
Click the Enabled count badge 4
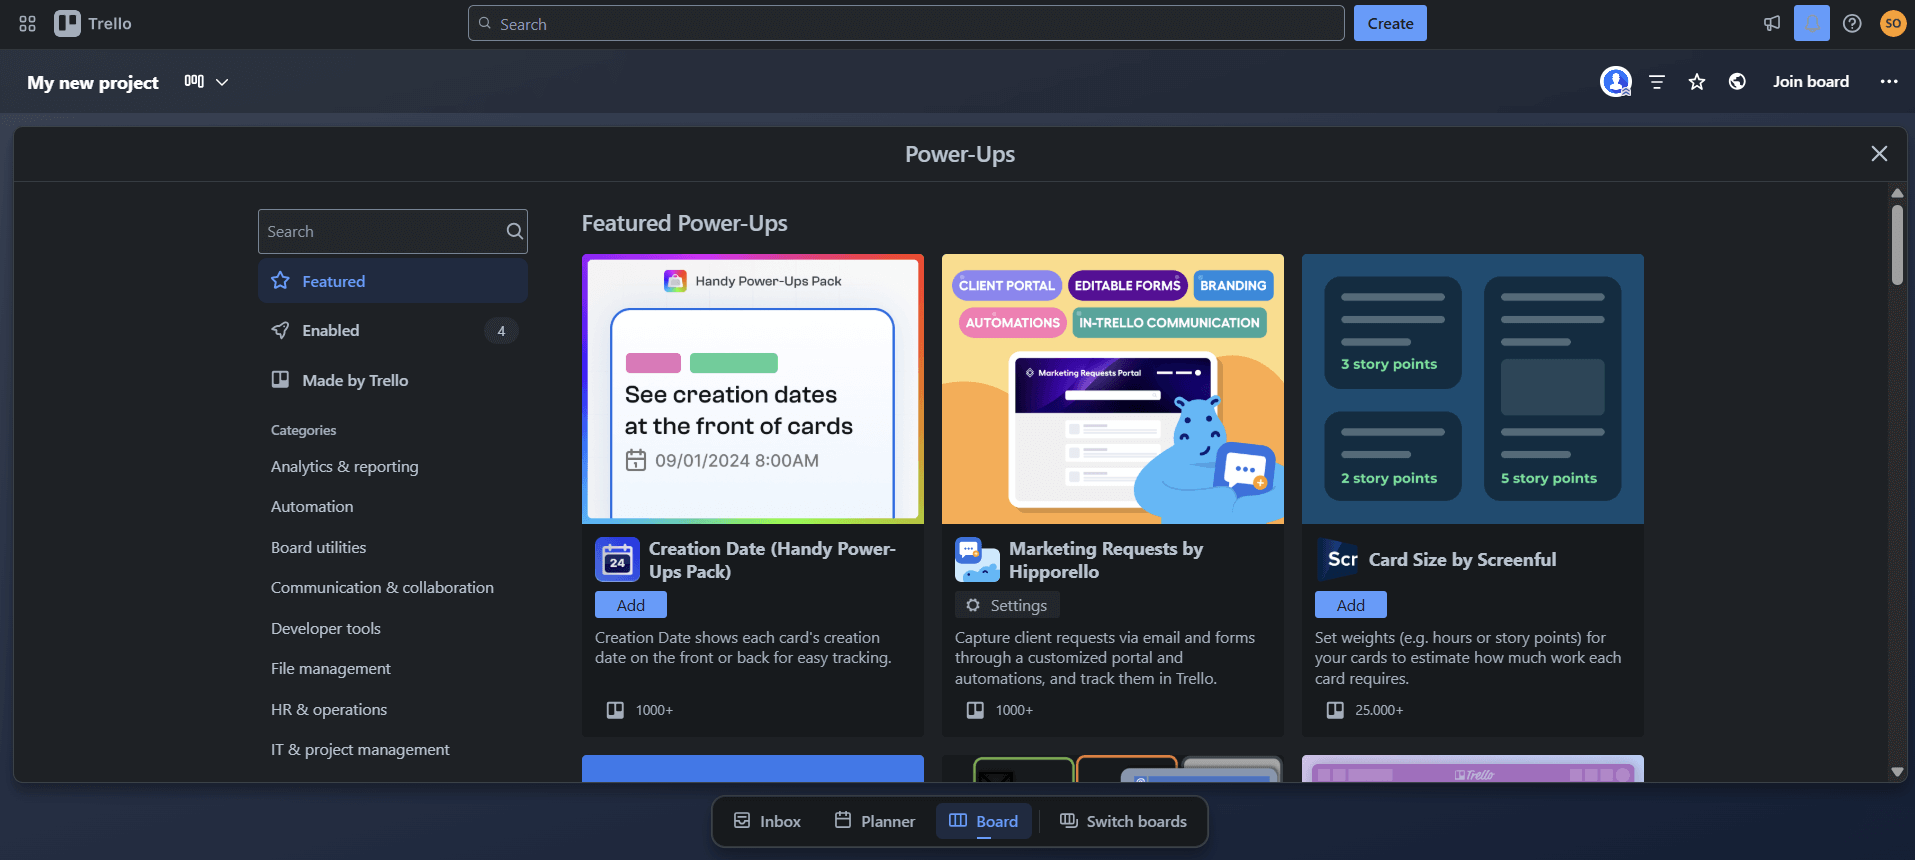[x=501, y=330]
